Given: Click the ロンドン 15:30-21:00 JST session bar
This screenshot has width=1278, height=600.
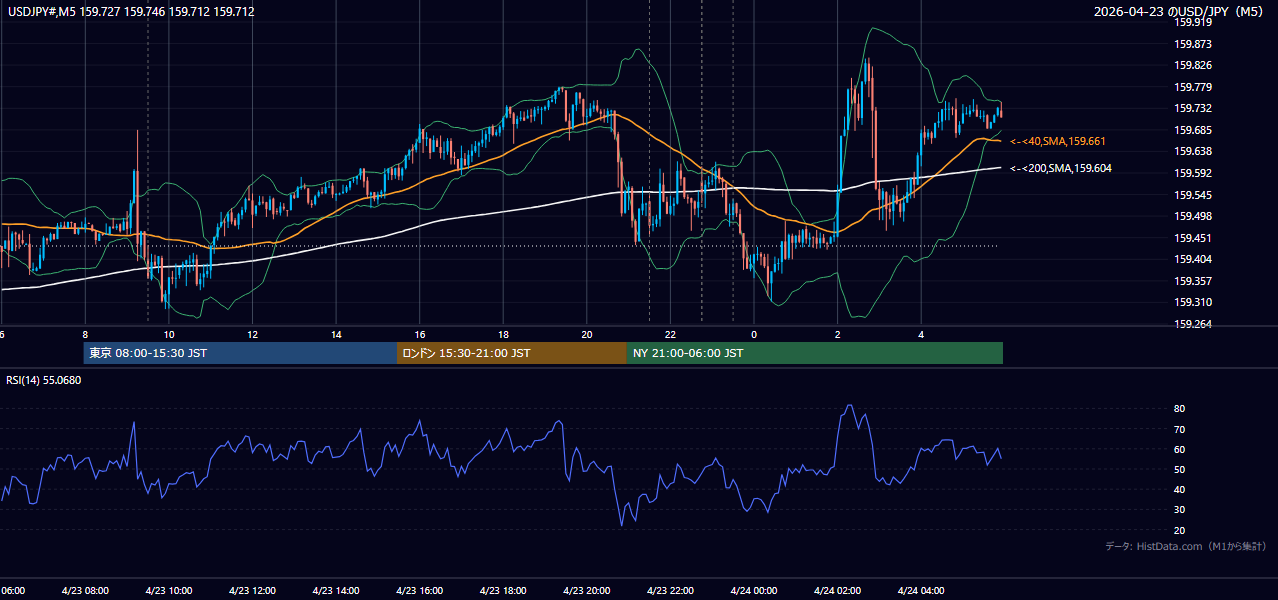Looking at the screenshot, I should click(512, 353).
